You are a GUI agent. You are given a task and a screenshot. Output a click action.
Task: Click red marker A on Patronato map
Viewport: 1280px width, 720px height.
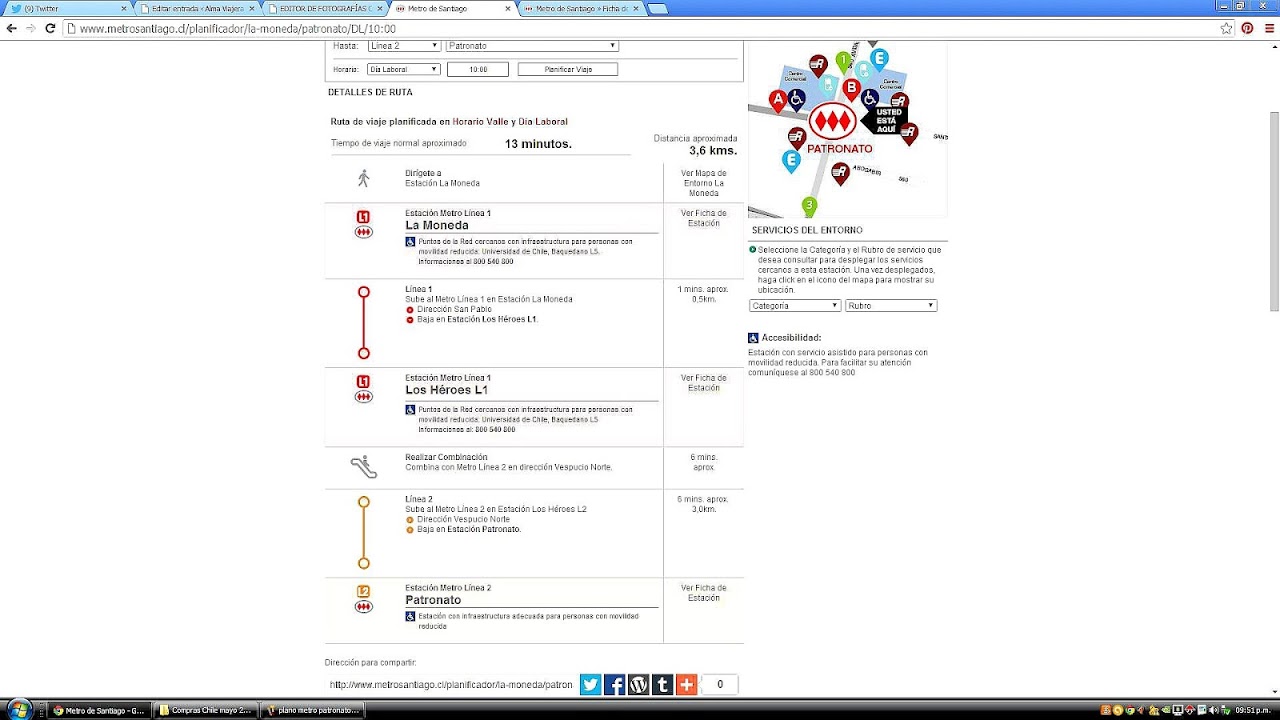[778, 99]
